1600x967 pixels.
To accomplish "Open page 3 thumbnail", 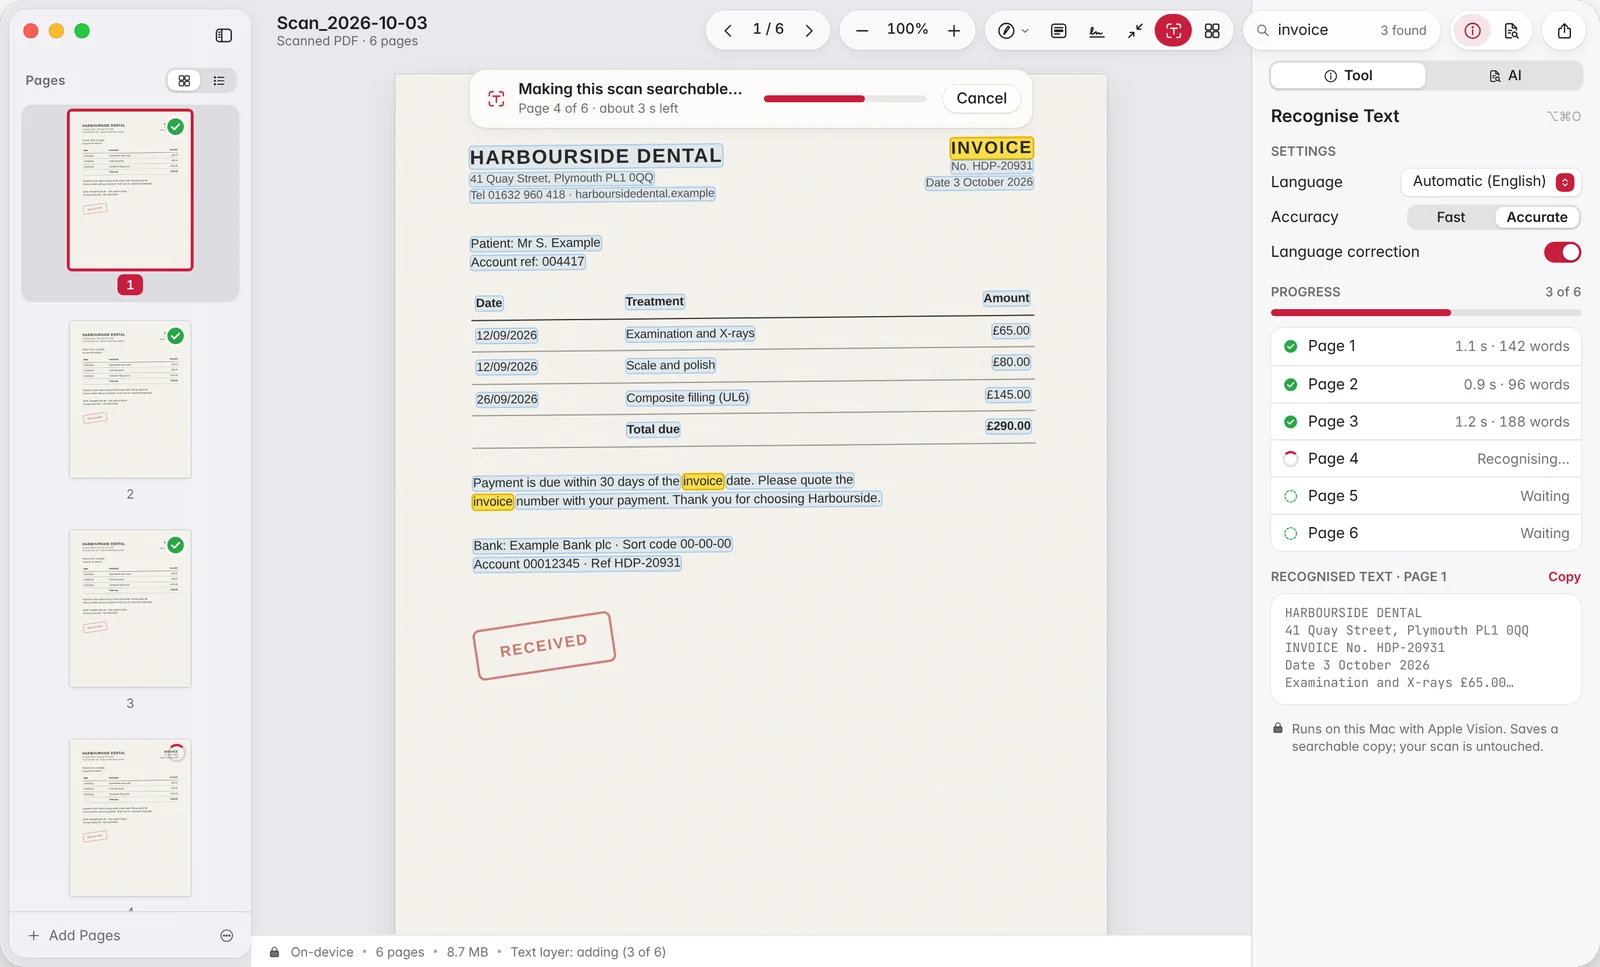I will click(x=130, y=608).
